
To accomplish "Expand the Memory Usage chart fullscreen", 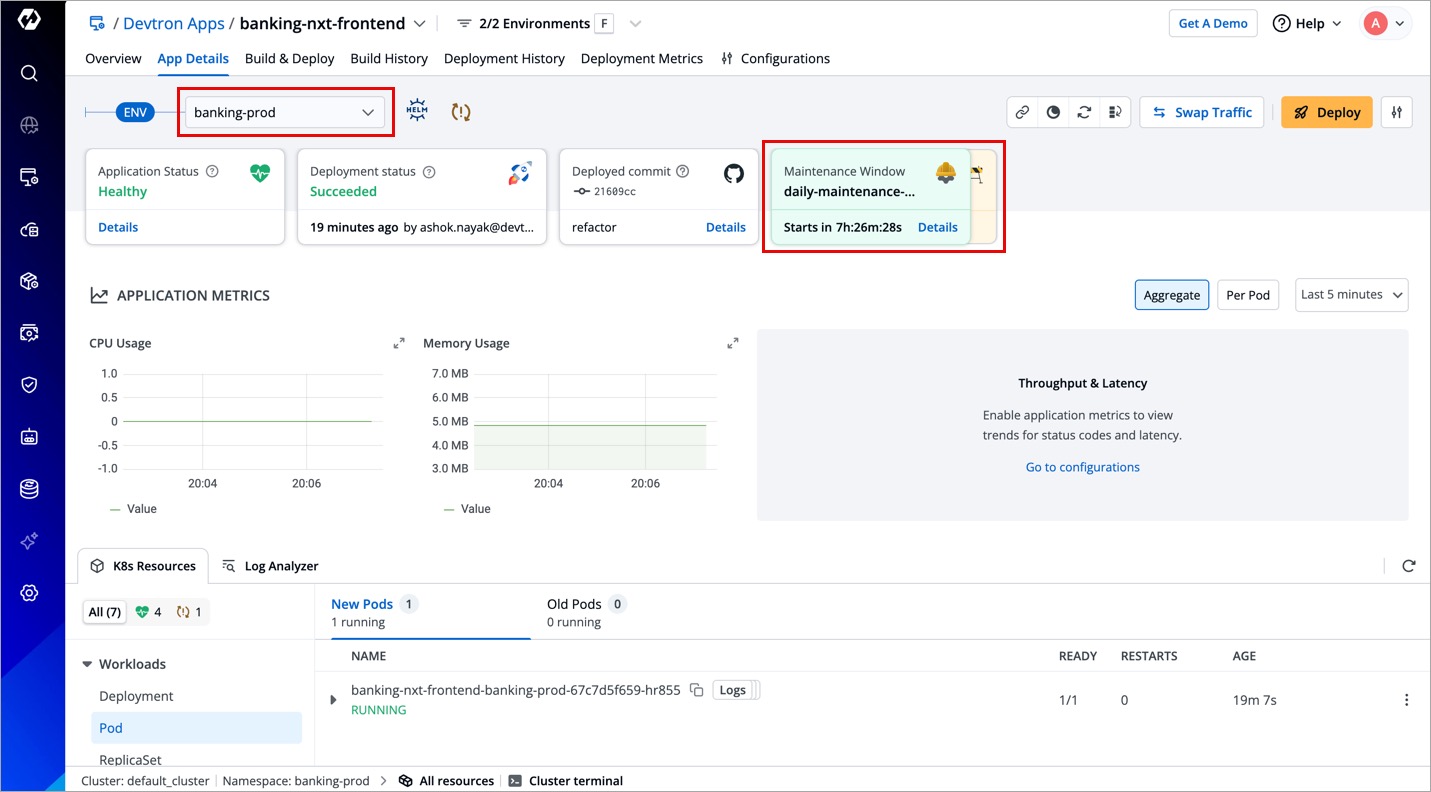I will 733,343.
